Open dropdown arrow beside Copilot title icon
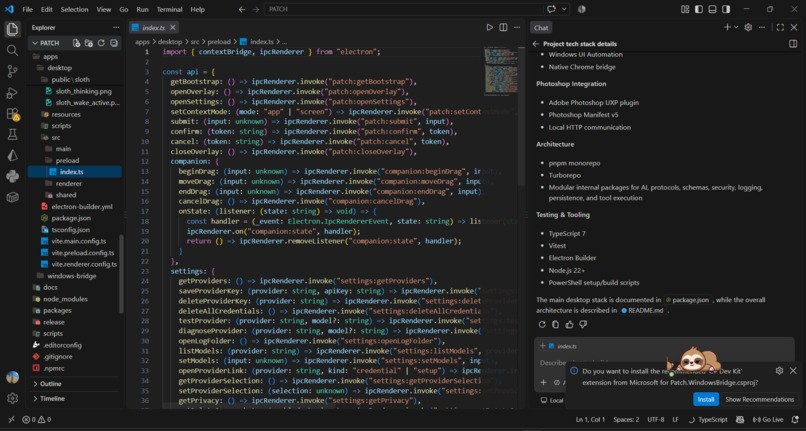The height and width of the screenshot is (431, 806). 564,9
